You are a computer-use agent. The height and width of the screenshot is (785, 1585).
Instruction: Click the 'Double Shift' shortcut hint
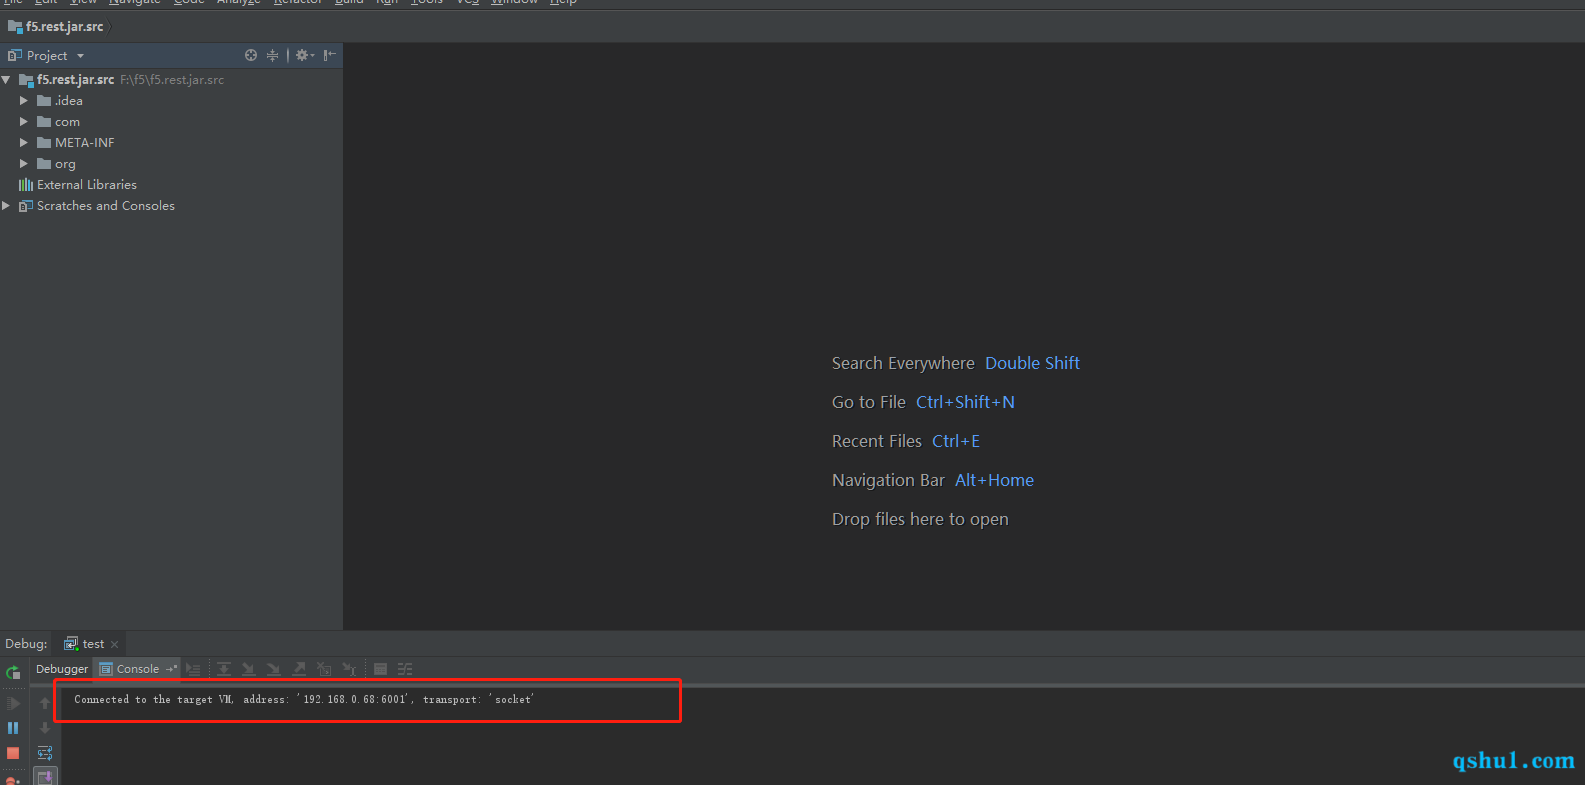[x=1032, y=363]
